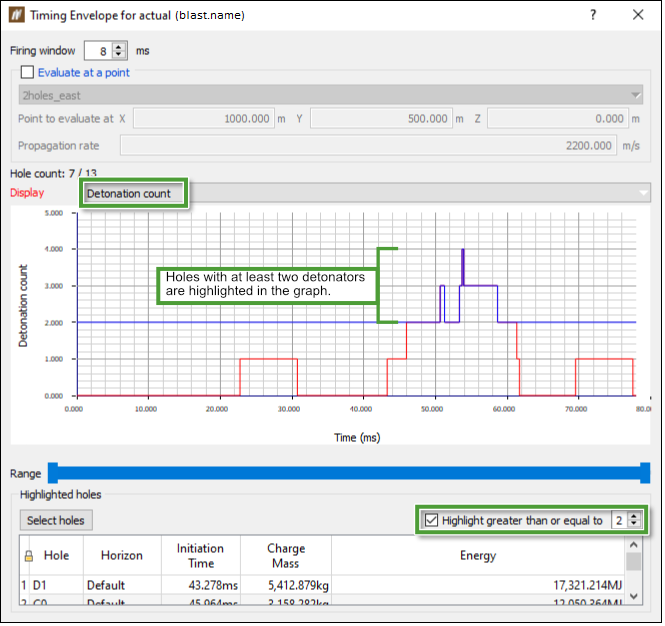This screenshot has height=626, width=665.
Task: Sort by the Energy column header
Action: [x=478, y=555]
